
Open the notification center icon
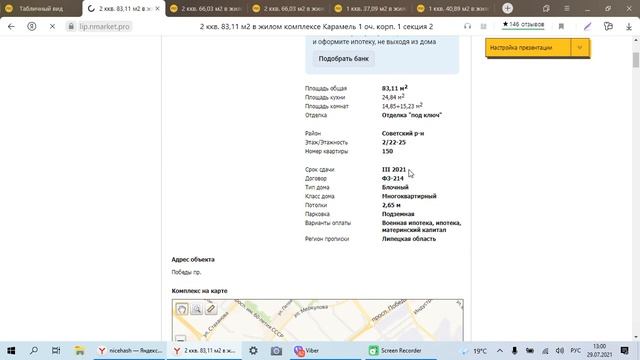pyautogui.click(x=624, y=351)
